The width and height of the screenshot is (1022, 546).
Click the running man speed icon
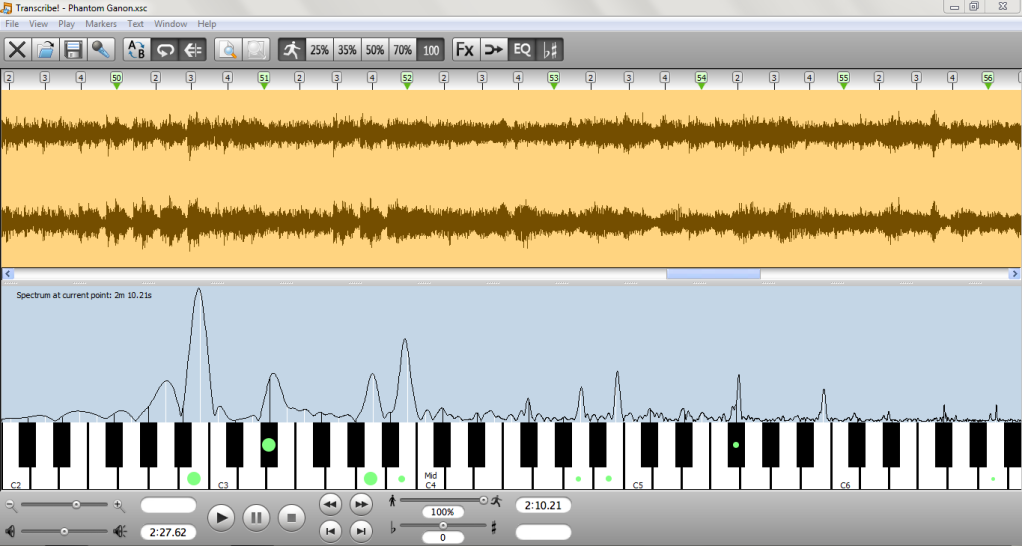291,50
